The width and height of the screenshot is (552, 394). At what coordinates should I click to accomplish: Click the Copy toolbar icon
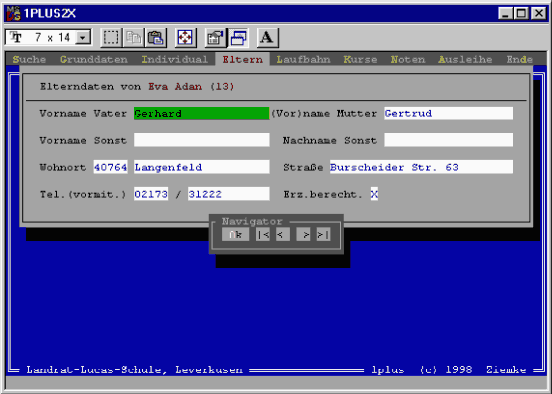click(133, 37)
